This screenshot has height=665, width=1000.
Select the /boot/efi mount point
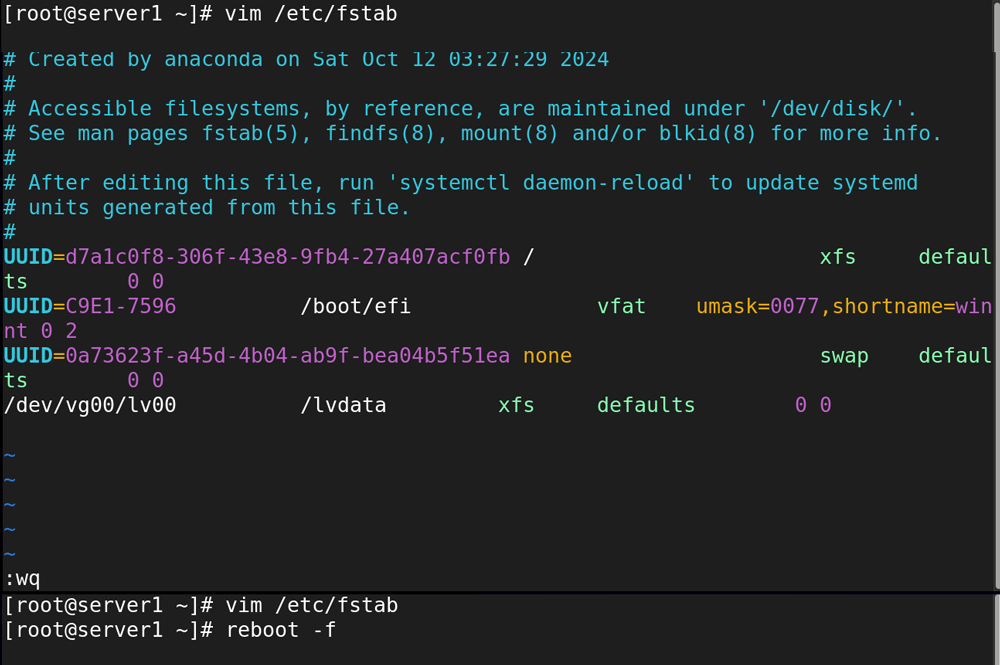[355, 307]
